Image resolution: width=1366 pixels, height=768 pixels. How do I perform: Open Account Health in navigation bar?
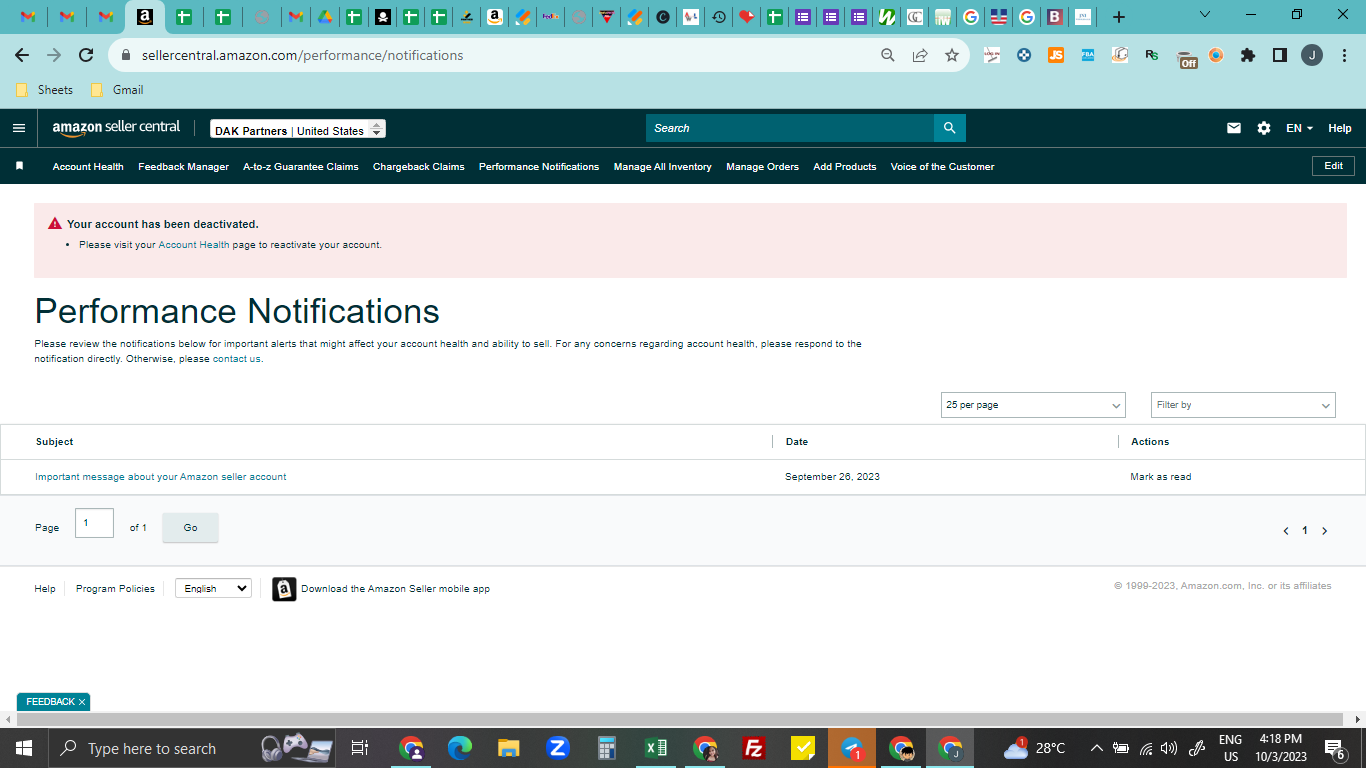88,167
